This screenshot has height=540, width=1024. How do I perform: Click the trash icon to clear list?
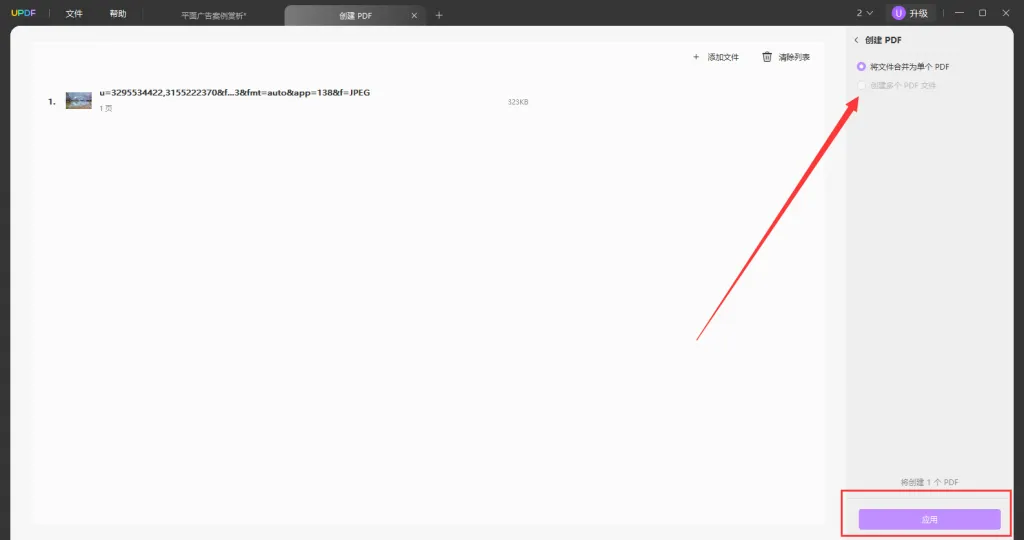click(767, 58)
